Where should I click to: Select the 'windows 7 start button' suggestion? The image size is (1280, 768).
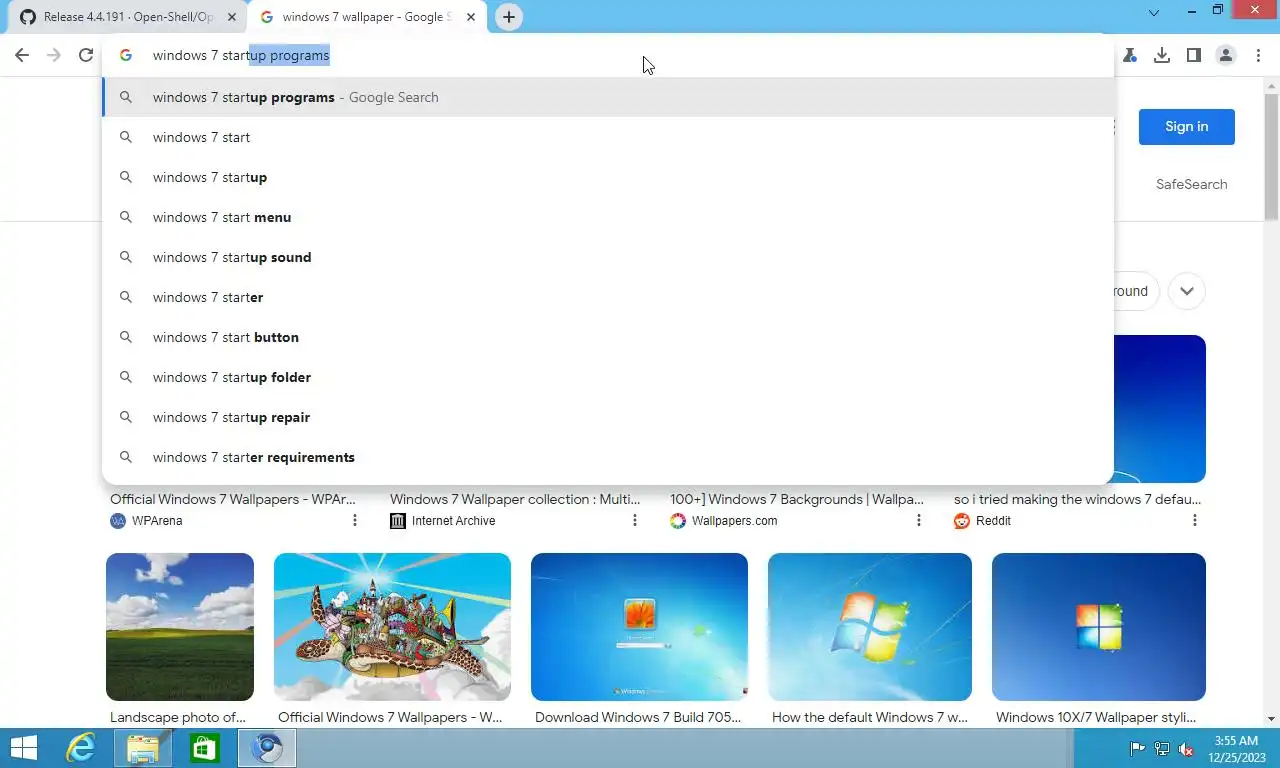pyautogui.click(x=608, y=337)
